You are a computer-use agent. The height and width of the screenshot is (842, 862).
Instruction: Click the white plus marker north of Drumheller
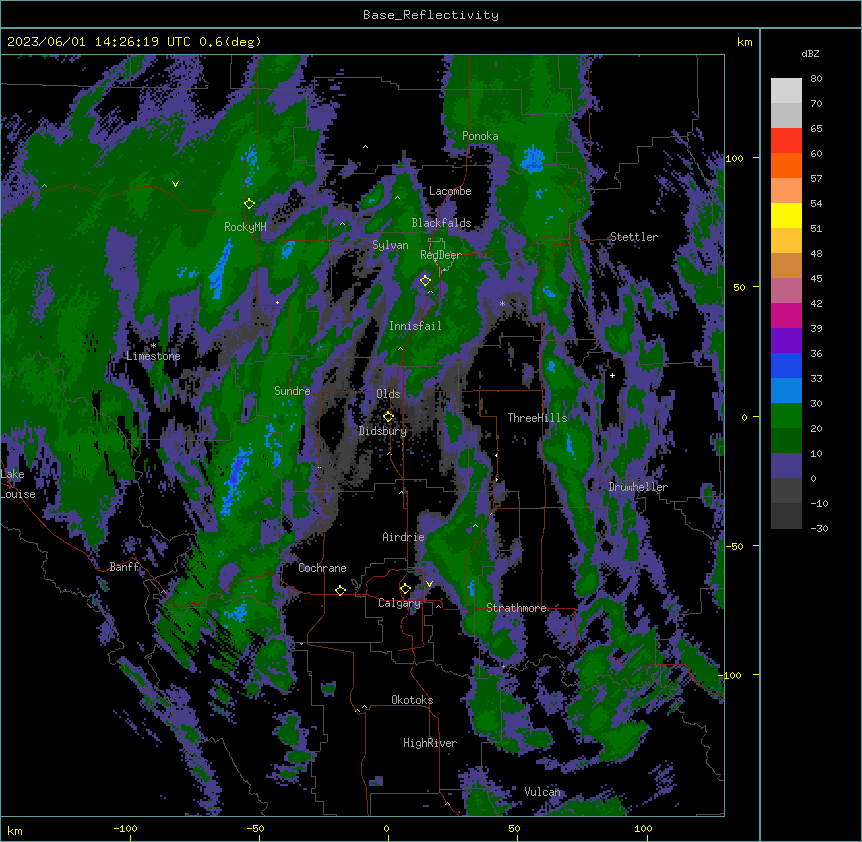612,375
